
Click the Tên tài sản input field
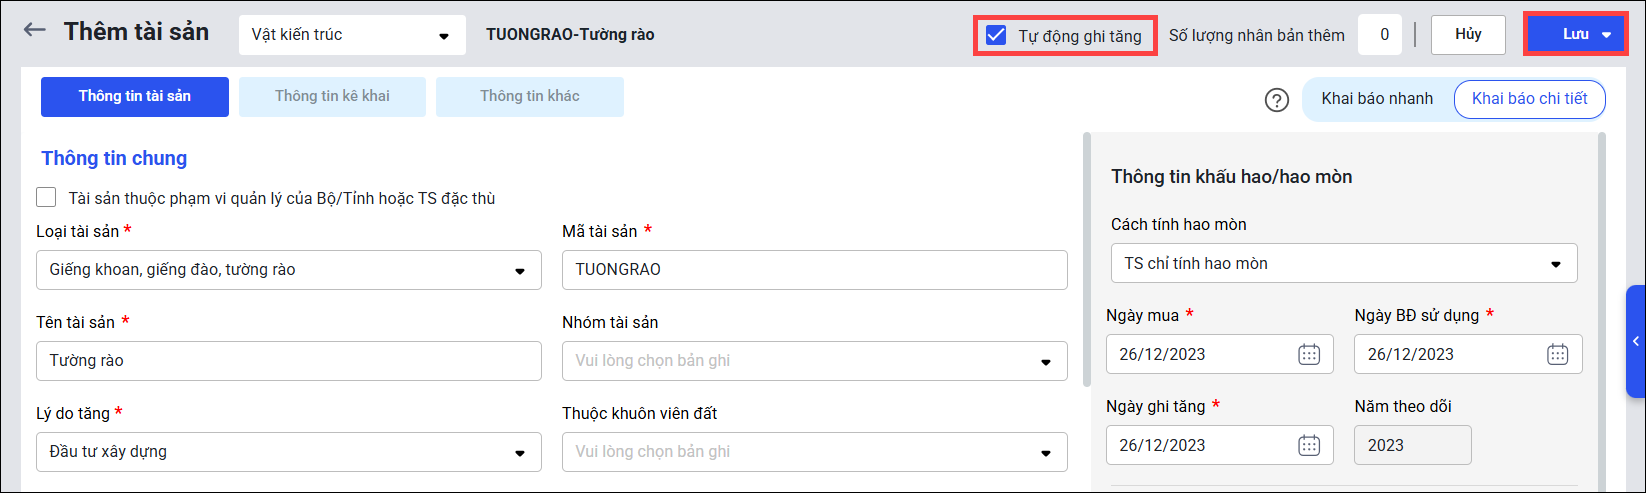click(288, 361)
